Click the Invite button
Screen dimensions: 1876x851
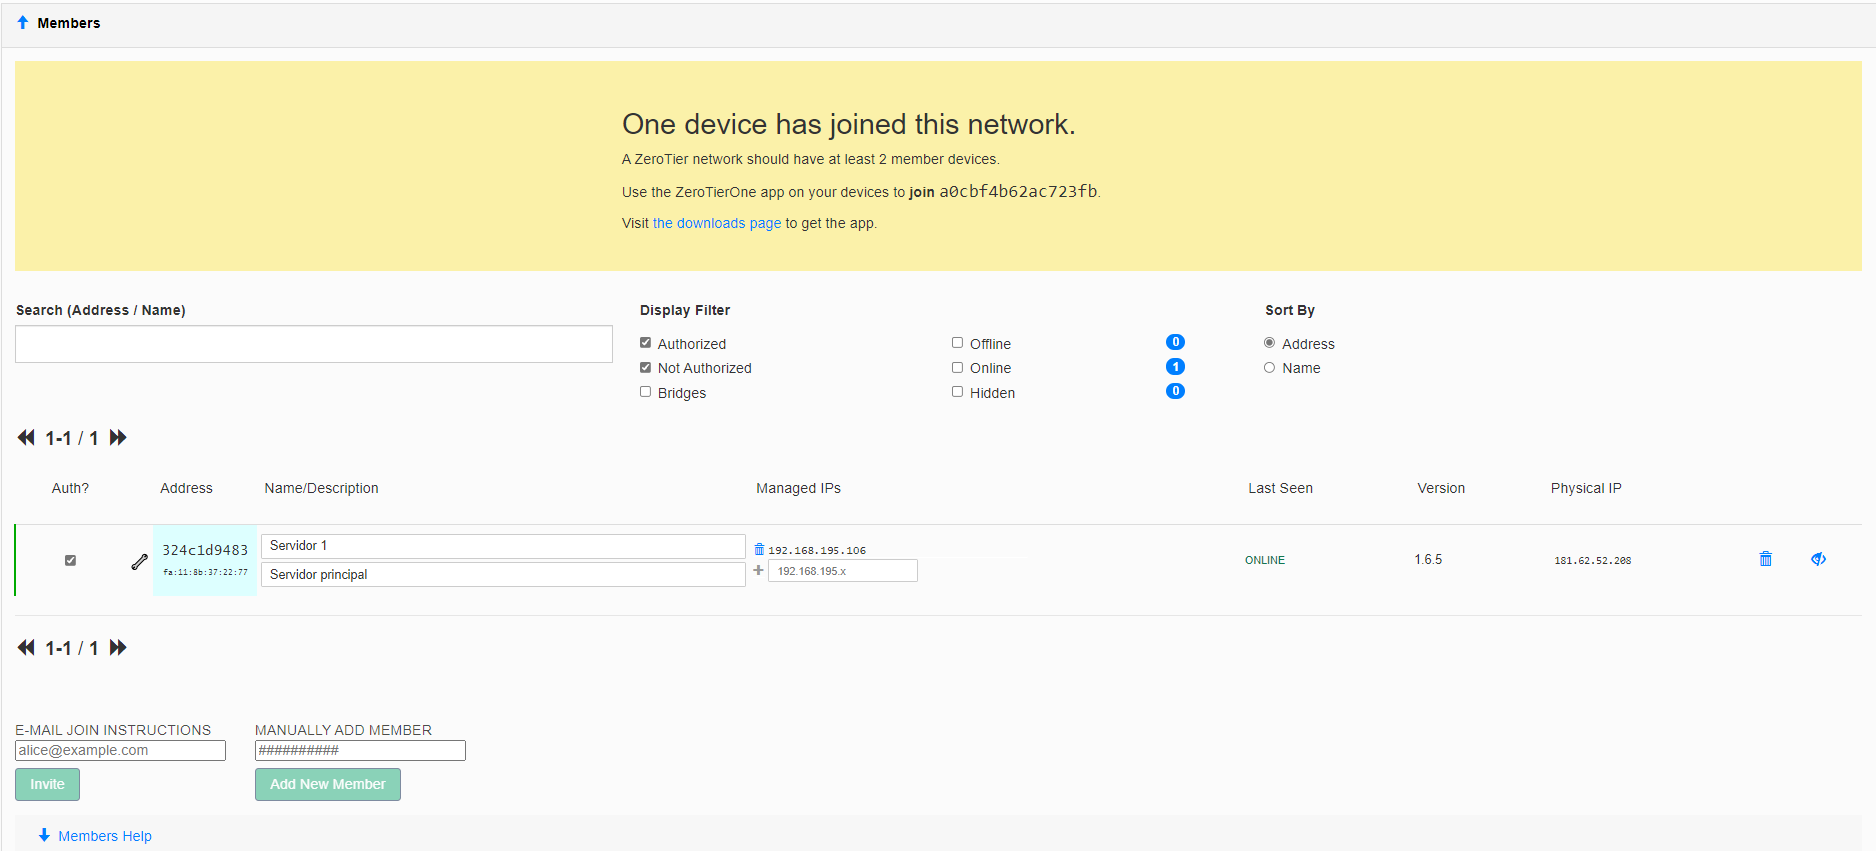coord(47,784)
